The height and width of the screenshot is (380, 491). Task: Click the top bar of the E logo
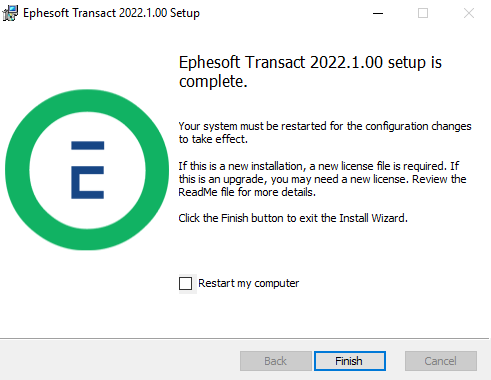point(88,145)
